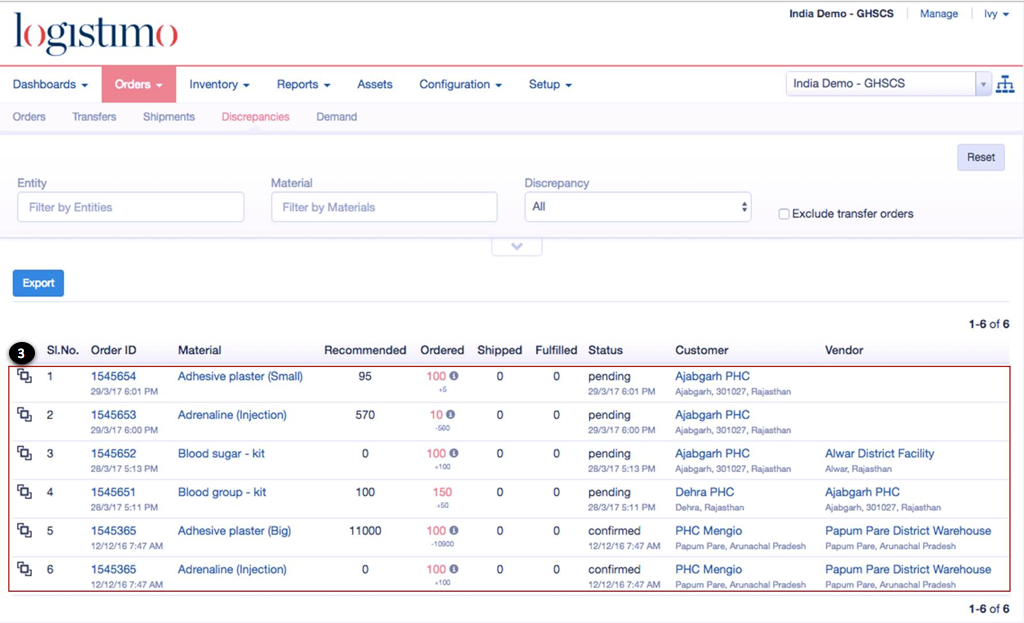Click the row icon for order 1545651

pos(24,491)
